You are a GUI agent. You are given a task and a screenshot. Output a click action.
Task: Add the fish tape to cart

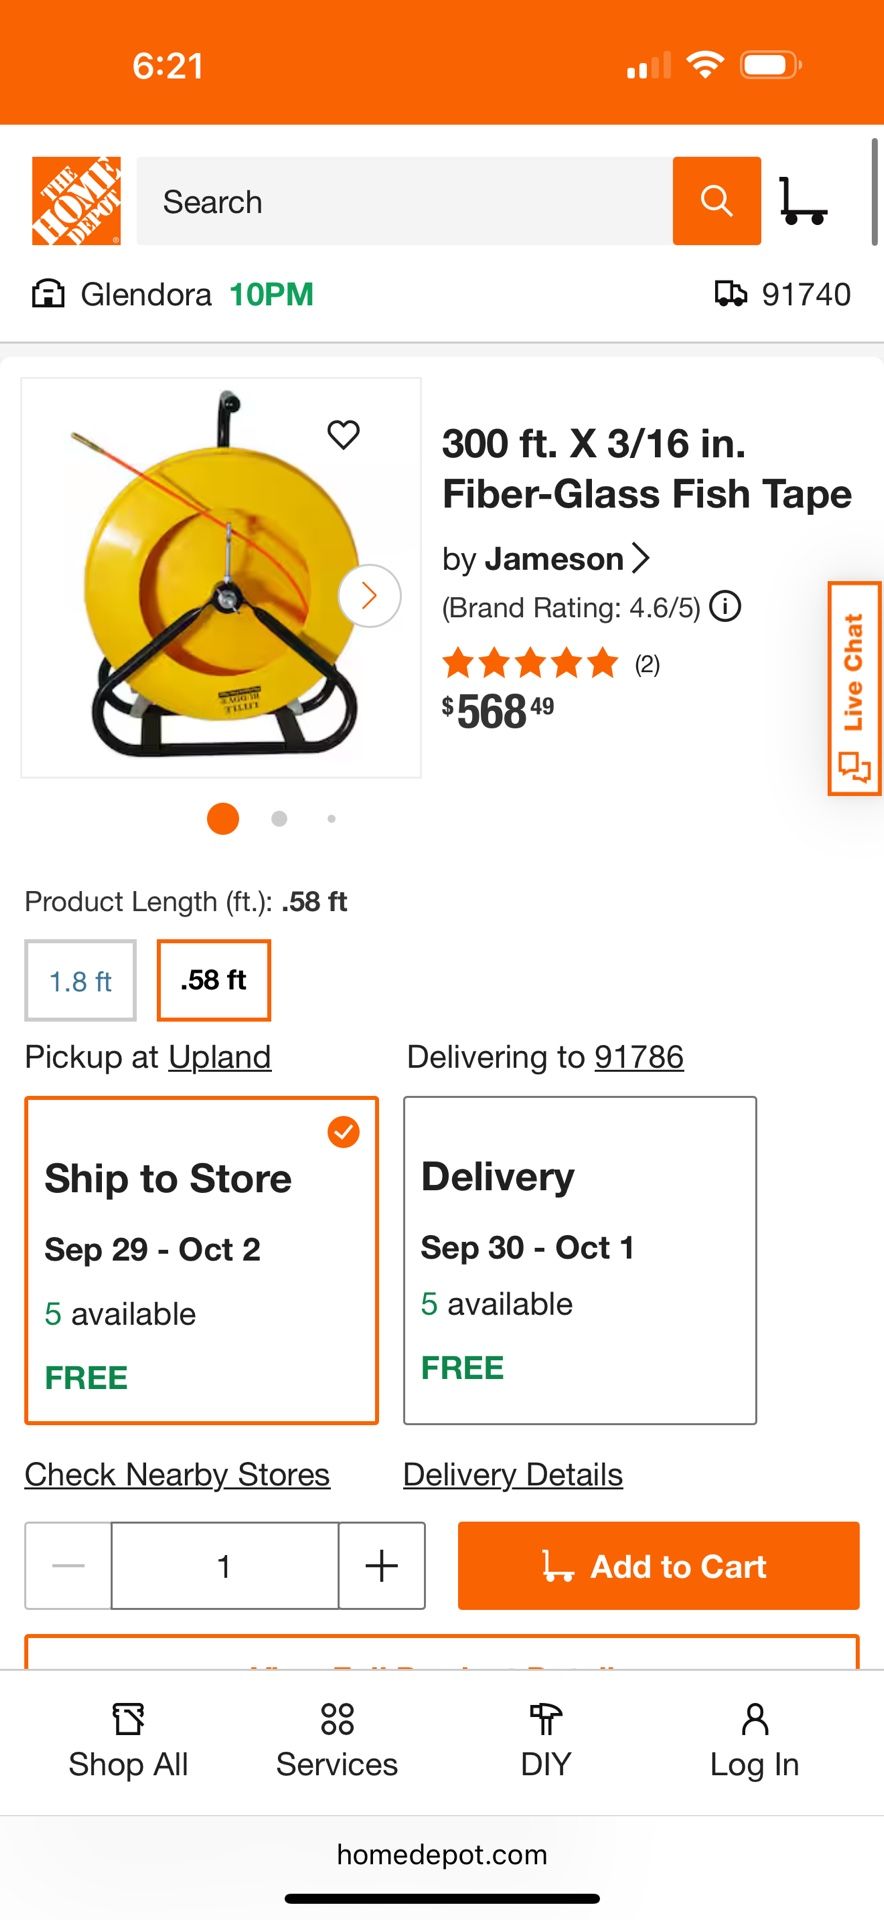click(658, 1566)
